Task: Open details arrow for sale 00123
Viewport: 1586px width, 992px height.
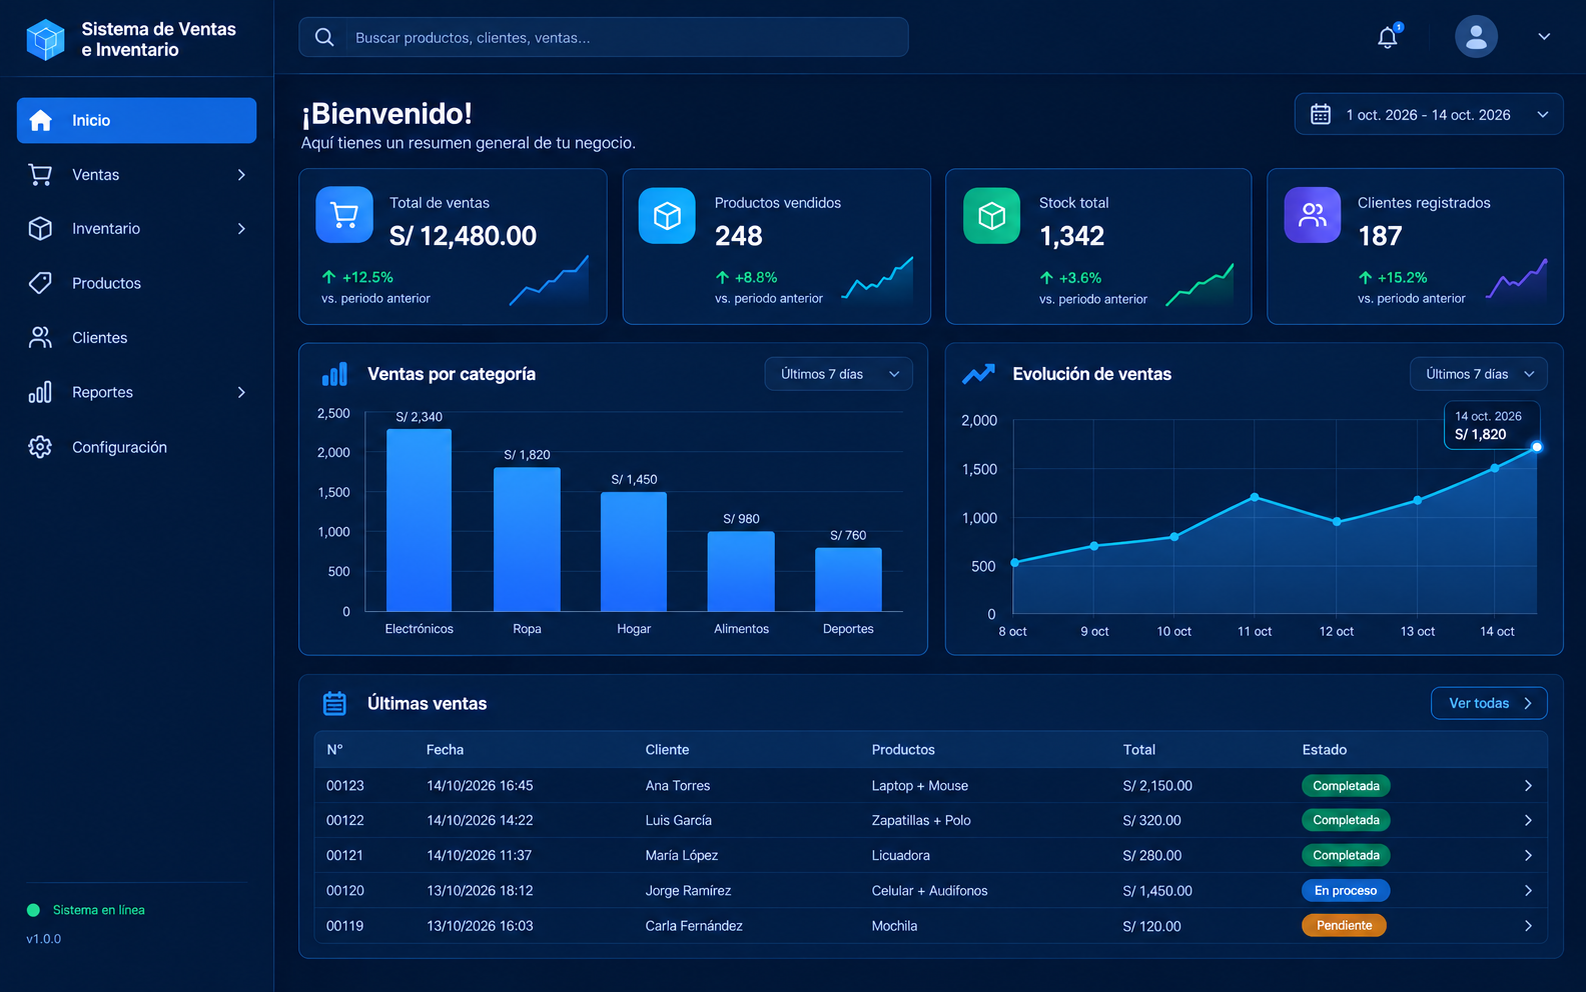Action: (x=1528, y=786)
